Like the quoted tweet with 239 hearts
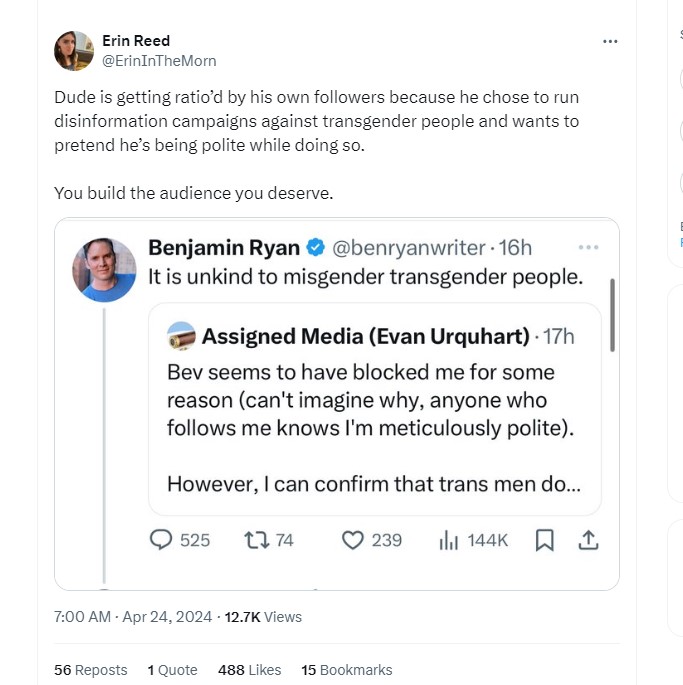The height and width of the screenshot is (685, 683). point(353,540)
